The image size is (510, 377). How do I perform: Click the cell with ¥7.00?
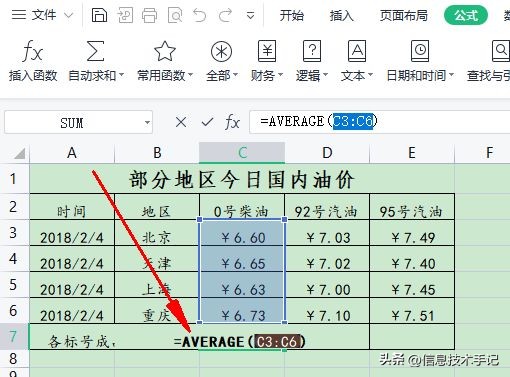(327, 285)
